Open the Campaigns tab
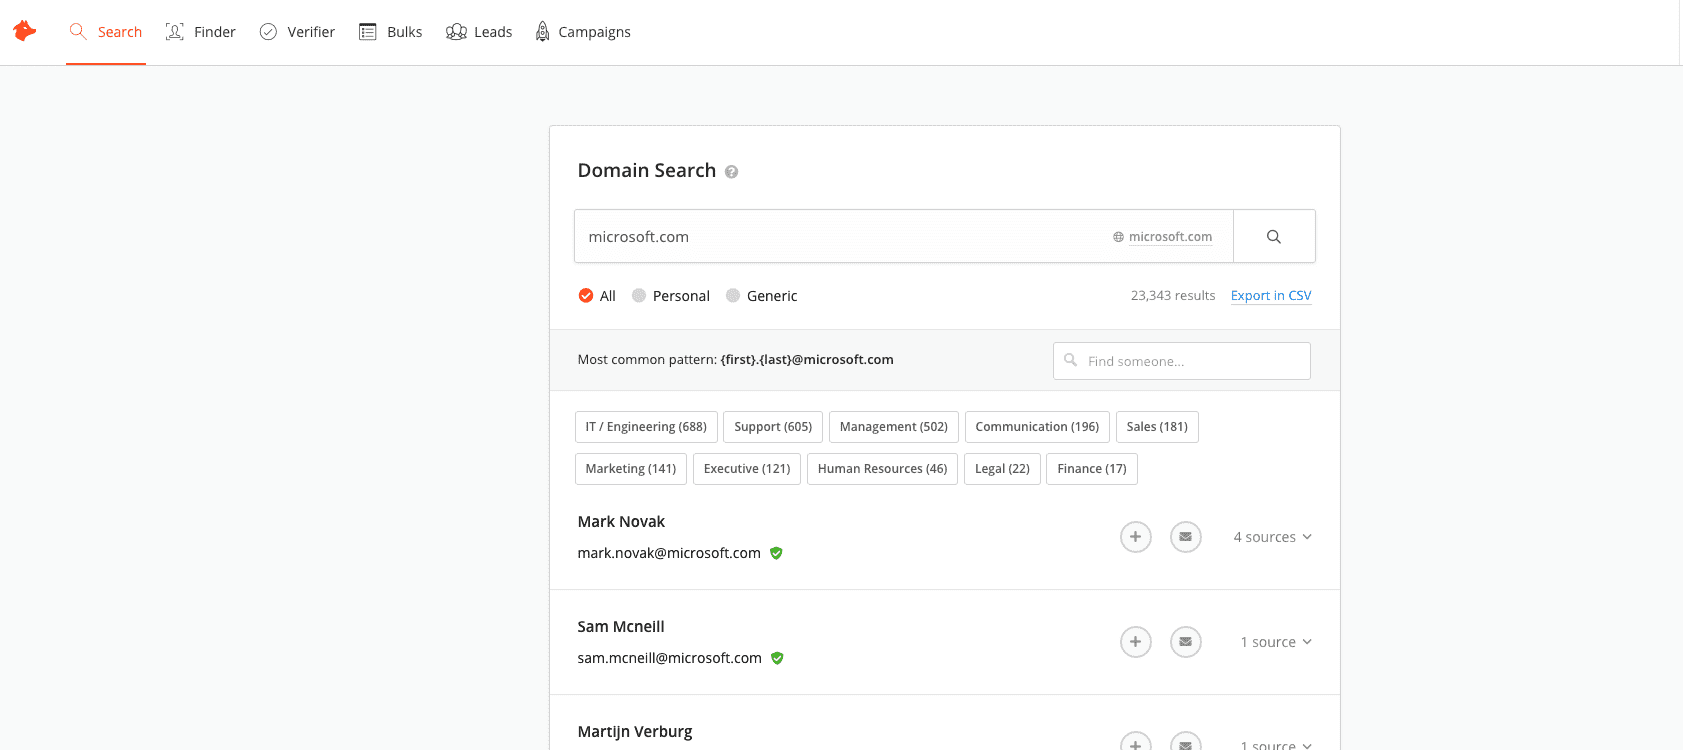The width and height of the screenshot is (1683, 750). pyautogui.click(x=583, y=32)
